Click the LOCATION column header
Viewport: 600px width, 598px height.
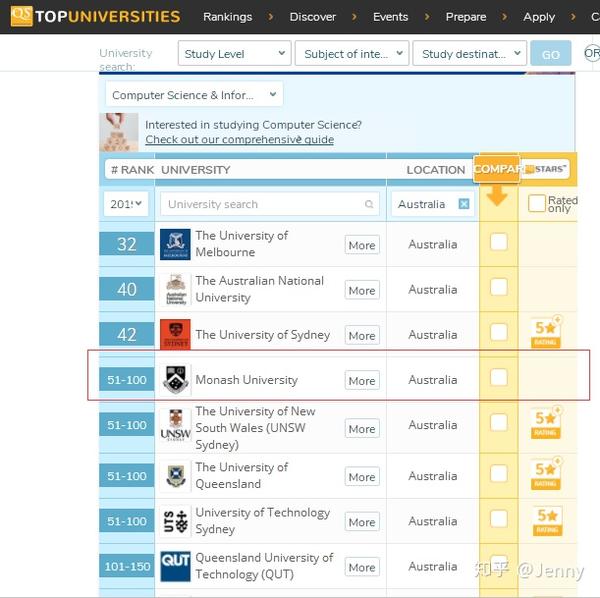click(x=436, y=169)
